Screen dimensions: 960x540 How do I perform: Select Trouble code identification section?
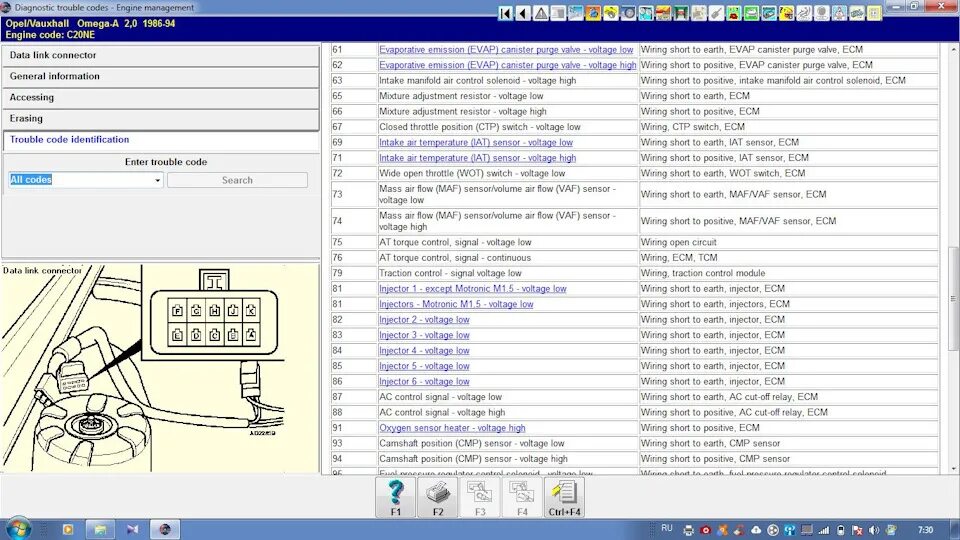pyautogui.click(x=160, y=140)
